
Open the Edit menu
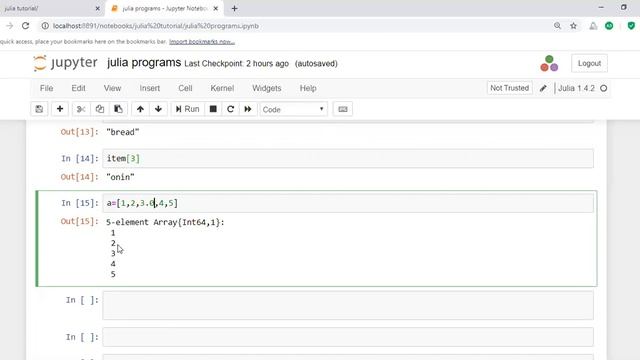click(78, 88)
